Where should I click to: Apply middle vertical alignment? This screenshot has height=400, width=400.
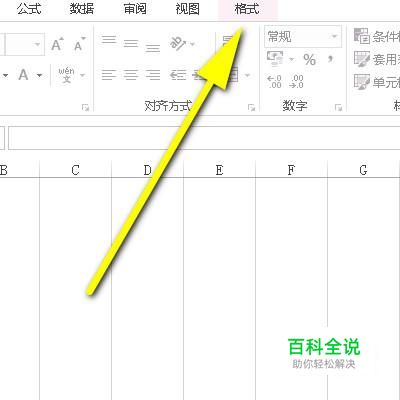(131, 43)
